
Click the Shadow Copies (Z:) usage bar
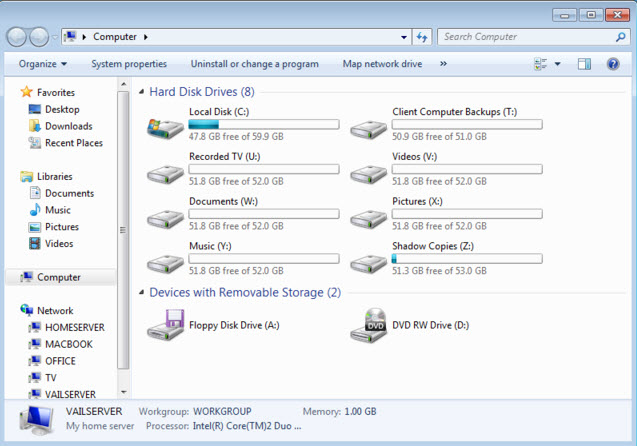[467, 258]
